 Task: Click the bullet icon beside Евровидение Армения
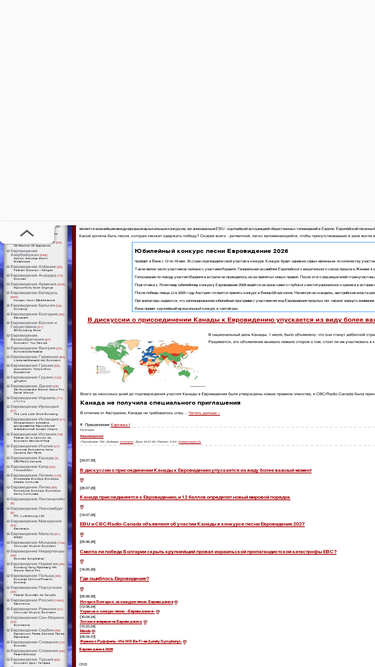(x=8, y=284)
